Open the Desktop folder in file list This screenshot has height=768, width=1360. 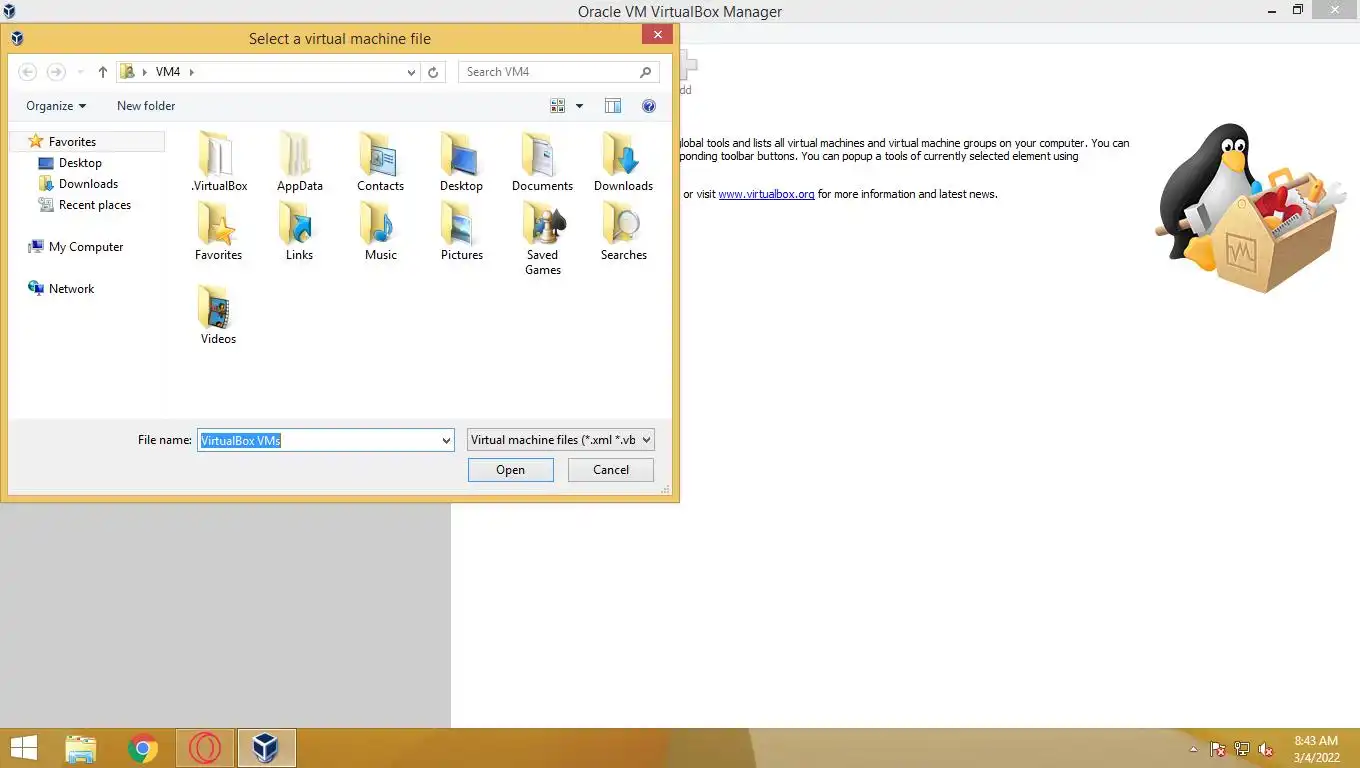pos(461,162)
